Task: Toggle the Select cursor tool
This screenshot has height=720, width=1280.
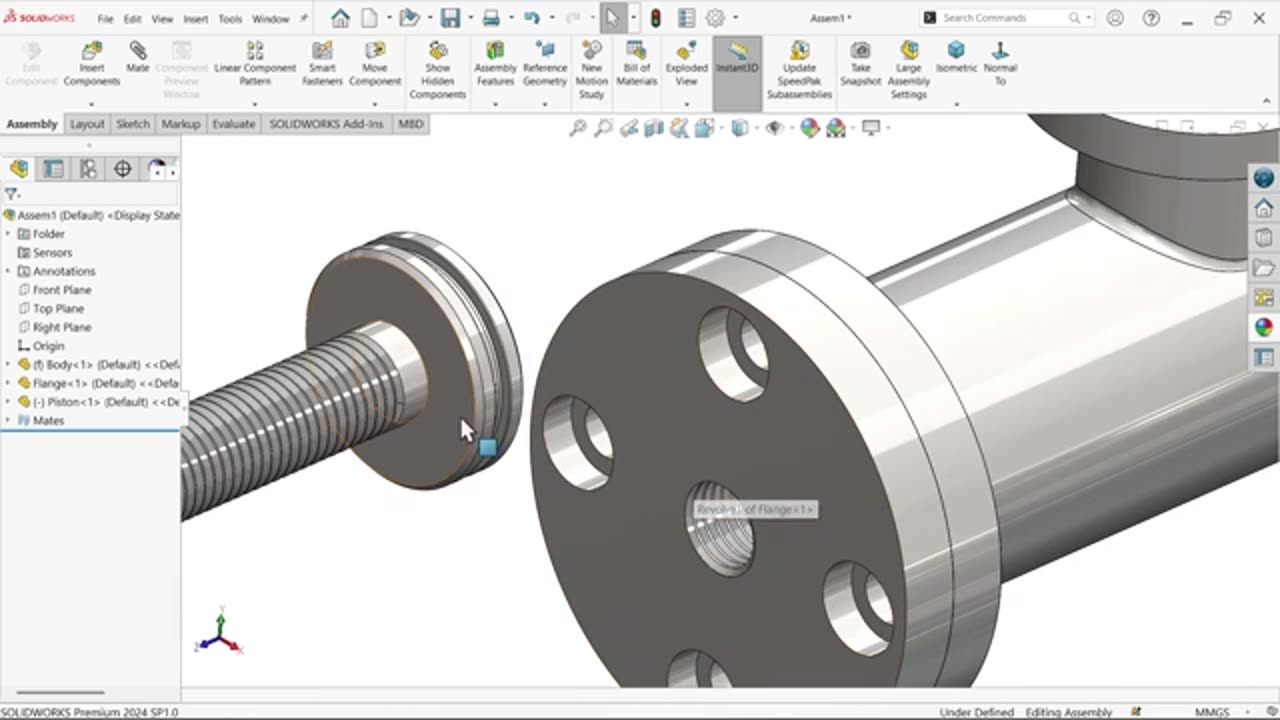Action: point(612,18)
